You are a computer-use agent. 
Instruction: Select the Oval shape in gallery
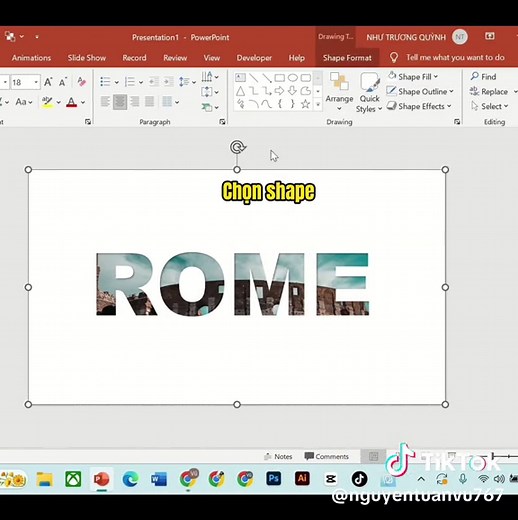[293, 78]
